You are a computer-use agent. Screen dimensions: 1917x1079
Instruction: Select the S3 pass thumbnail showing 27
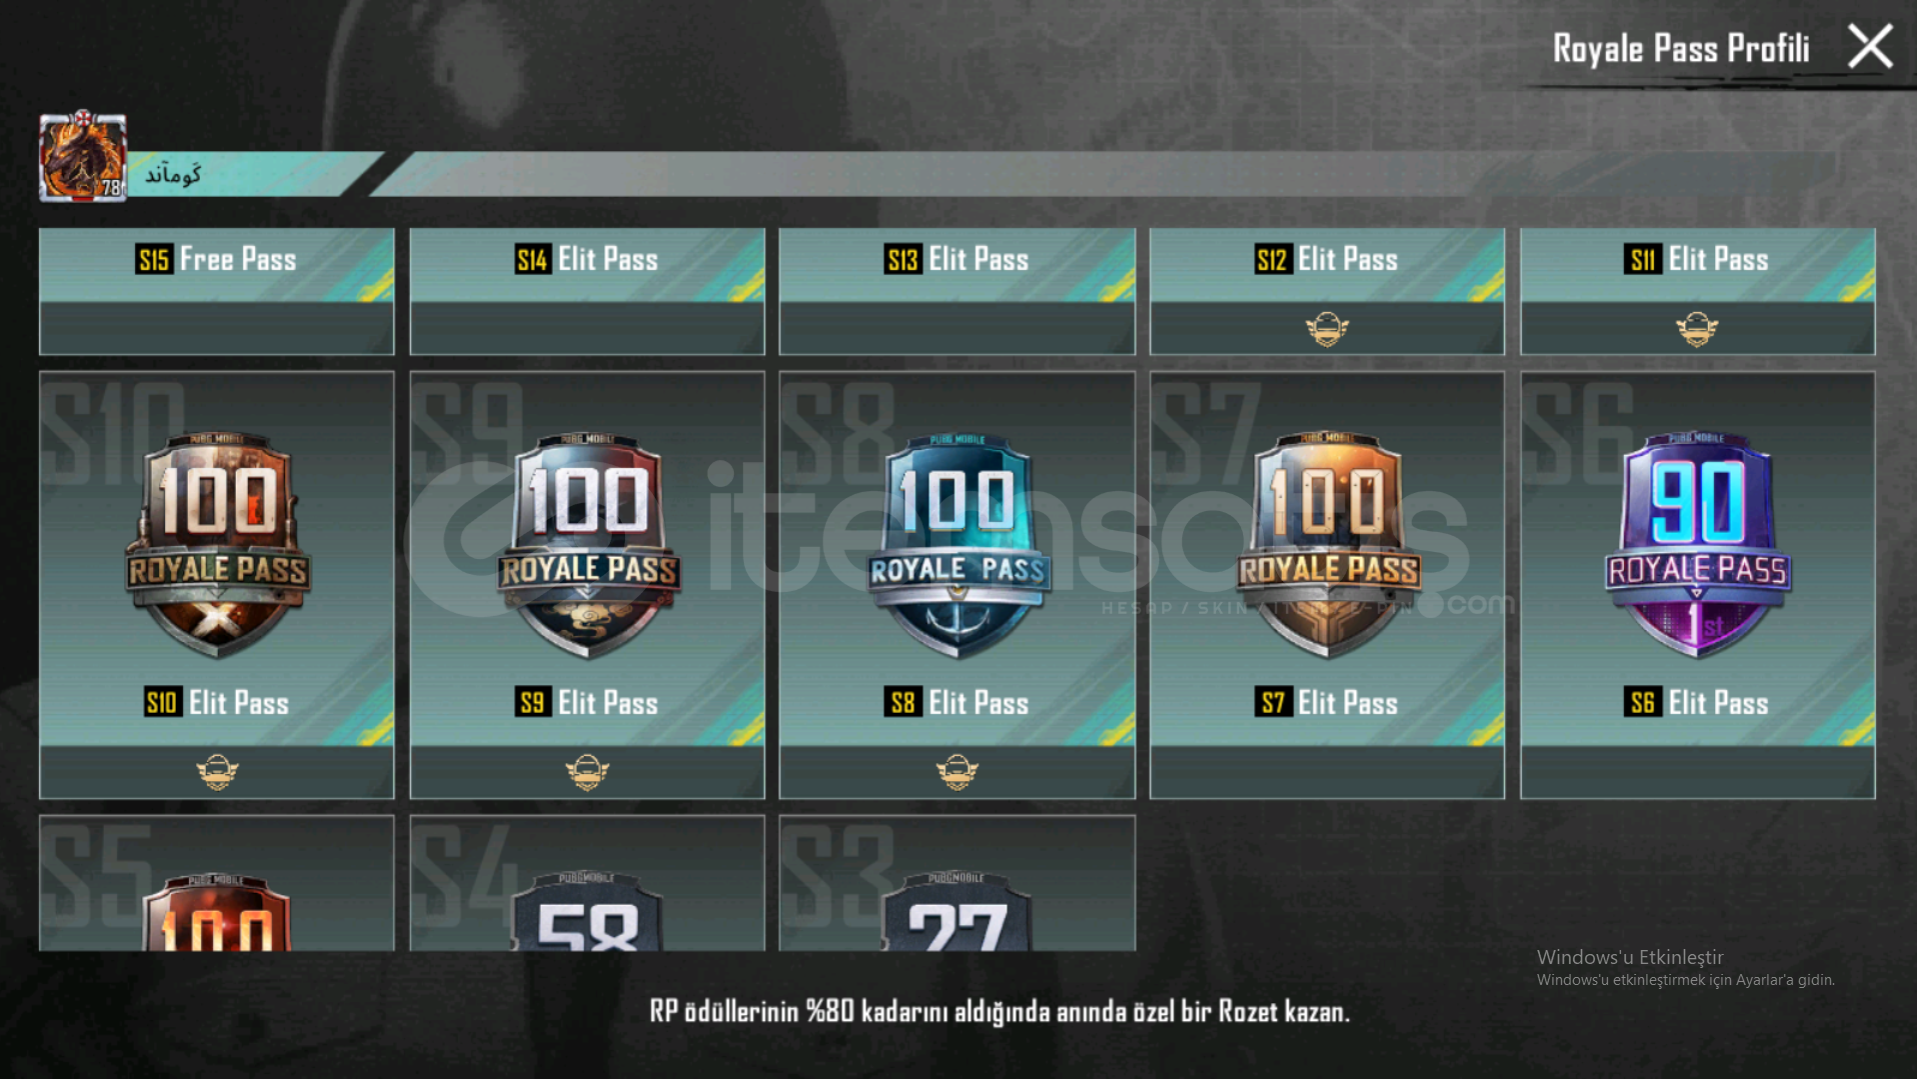click(957, 883)
